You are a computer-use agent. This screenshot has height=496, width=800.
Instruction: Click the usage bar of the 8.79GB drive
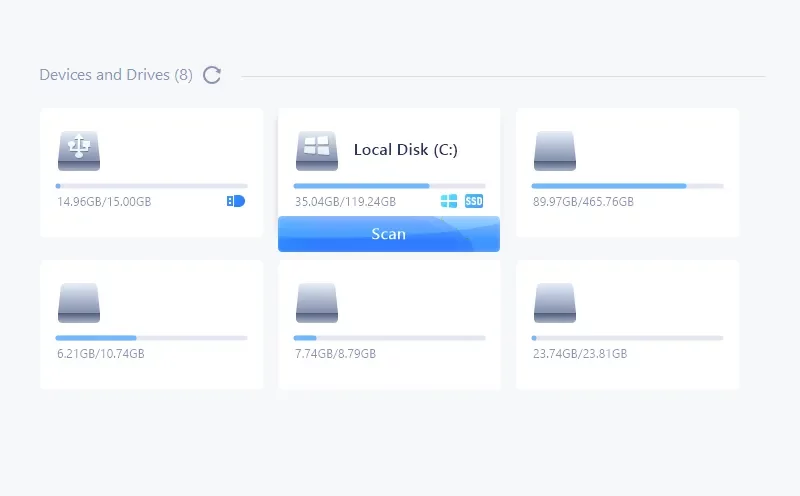389,338
